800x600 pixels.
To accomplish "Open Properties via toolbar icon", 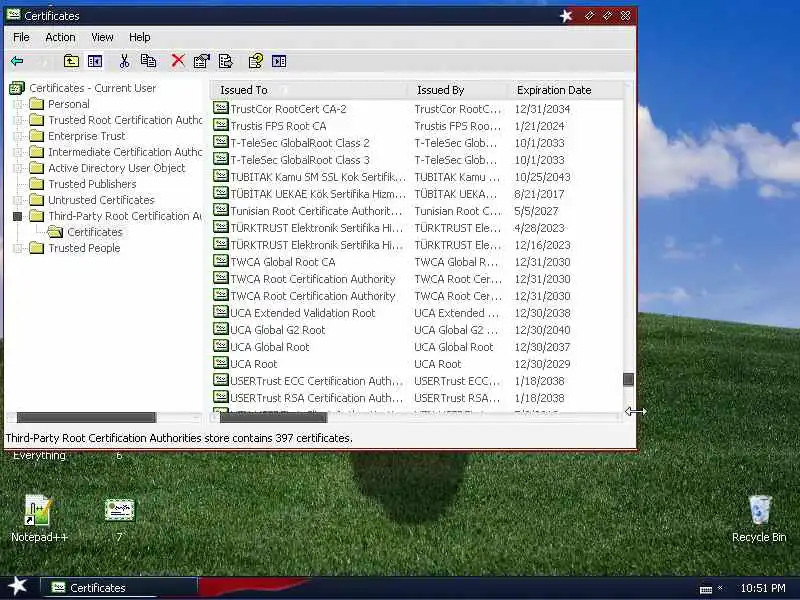I will [x=202, y=61].
